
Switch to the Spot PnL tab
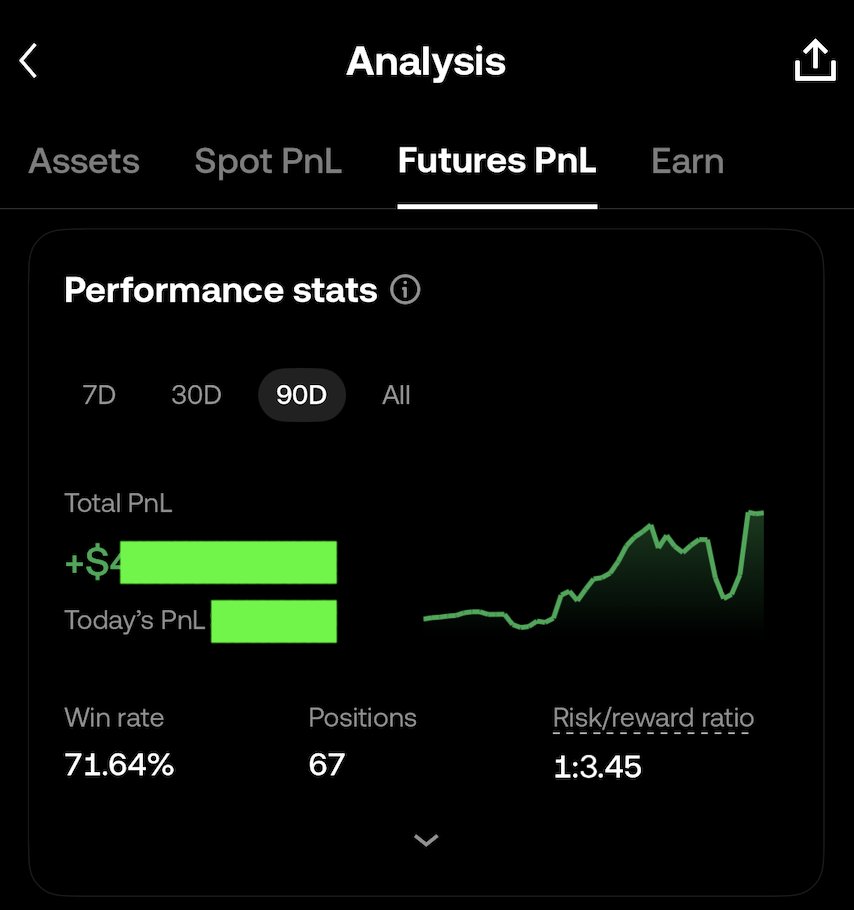tap(268, 161)
